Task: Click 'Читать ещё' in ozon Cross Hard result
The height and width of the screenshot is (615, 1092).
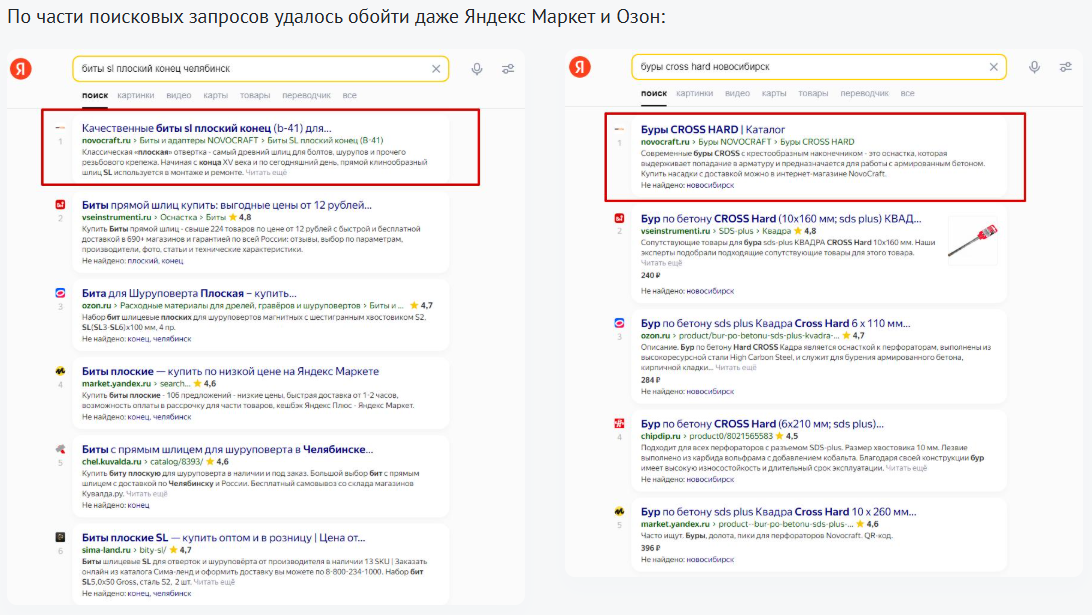Action: click(x=735, y=368)
